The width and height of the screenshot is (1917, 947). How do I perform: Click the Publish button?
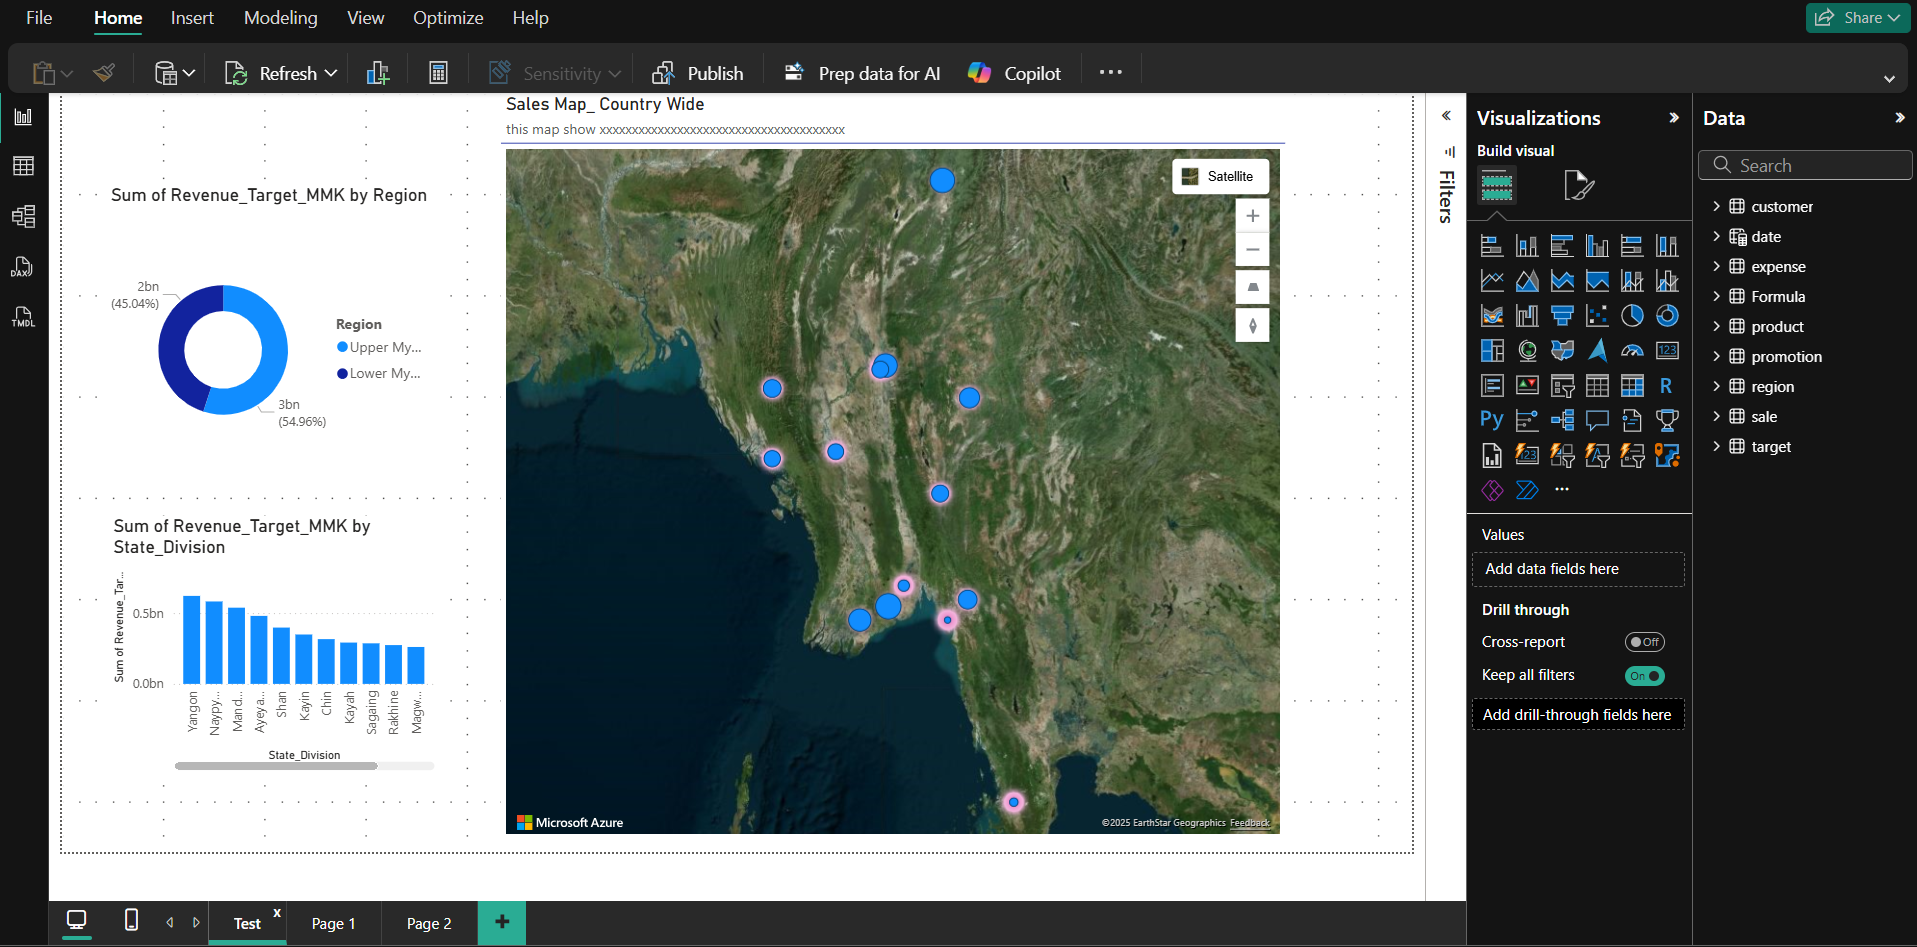[x=698, y=73]
